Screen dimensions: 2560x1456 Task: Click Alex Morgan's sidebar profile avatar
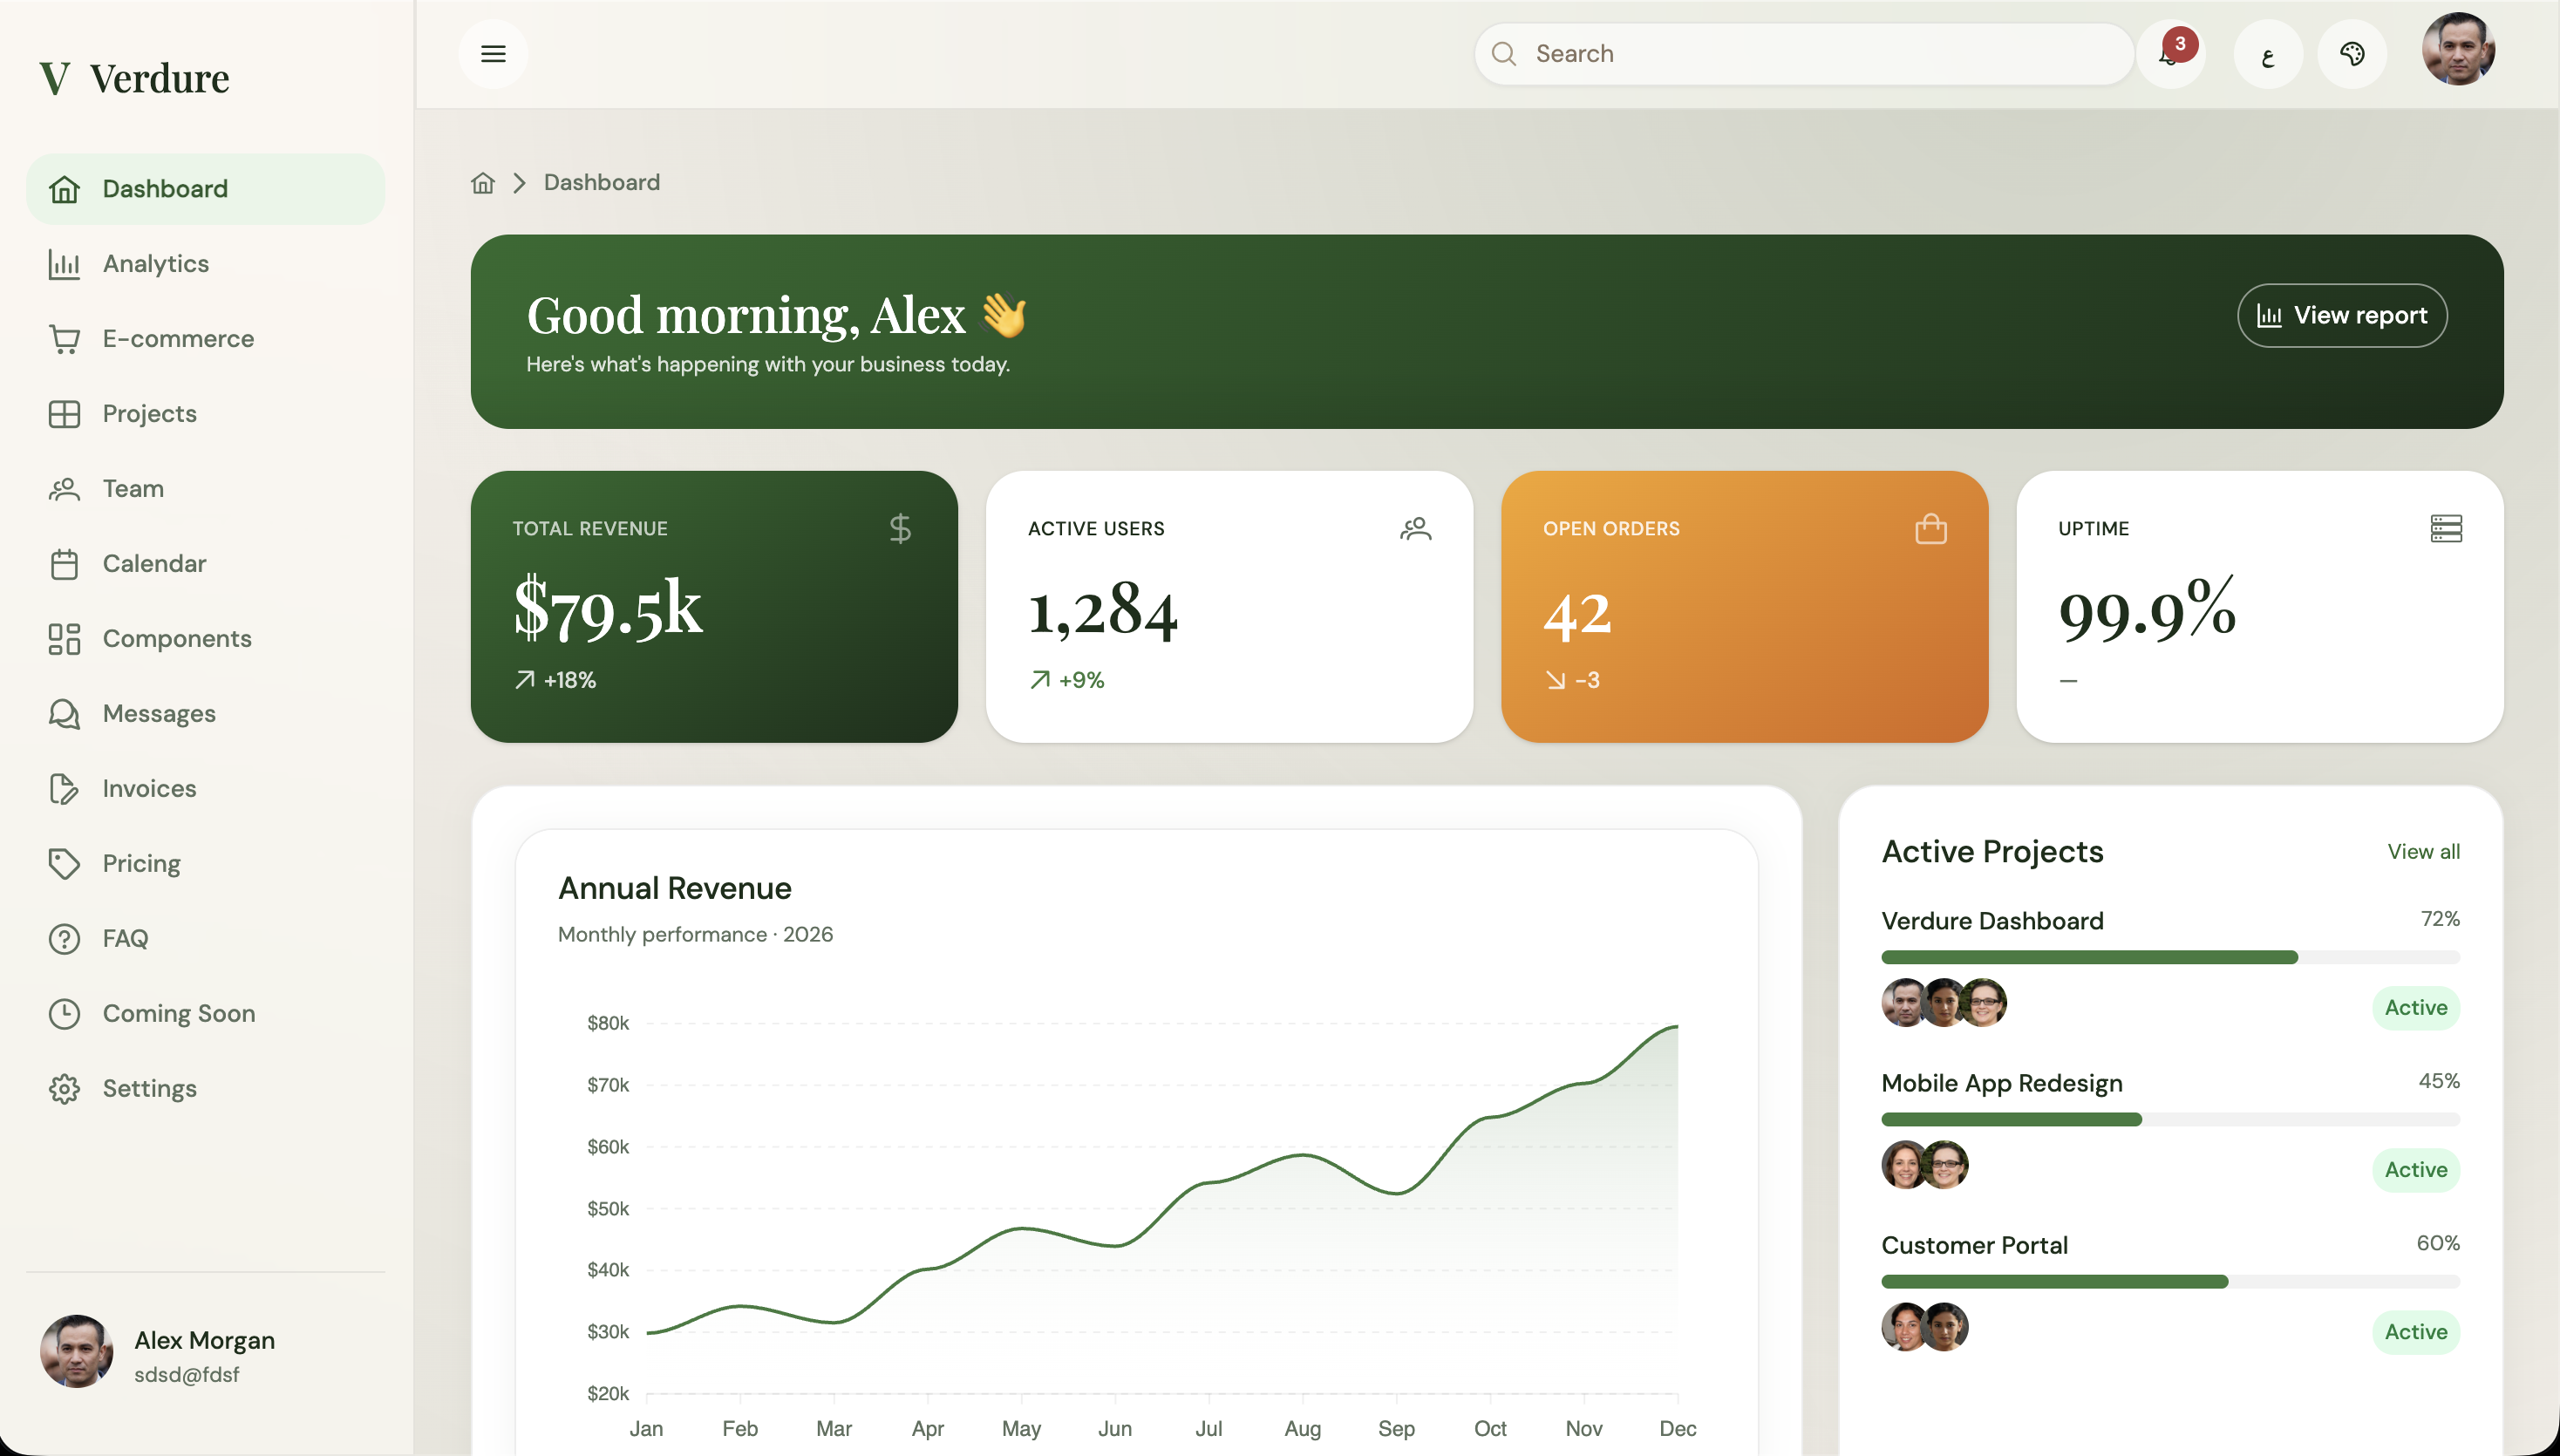click(x=76, y=1352)
